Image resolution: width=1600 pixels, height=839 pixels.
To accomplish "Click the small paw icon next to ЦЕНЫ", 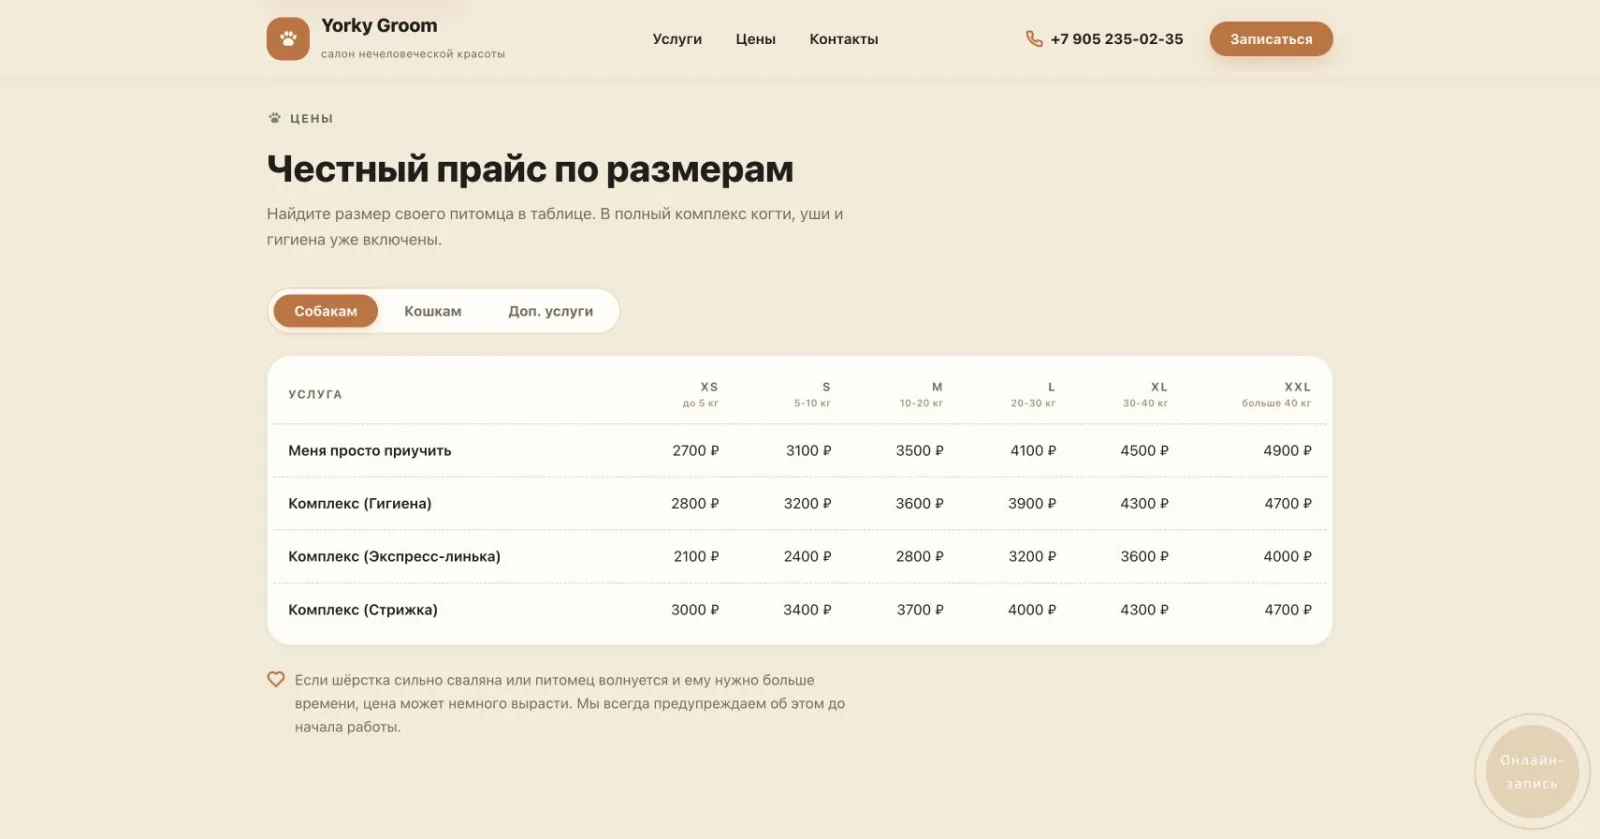I will [275, 118].
